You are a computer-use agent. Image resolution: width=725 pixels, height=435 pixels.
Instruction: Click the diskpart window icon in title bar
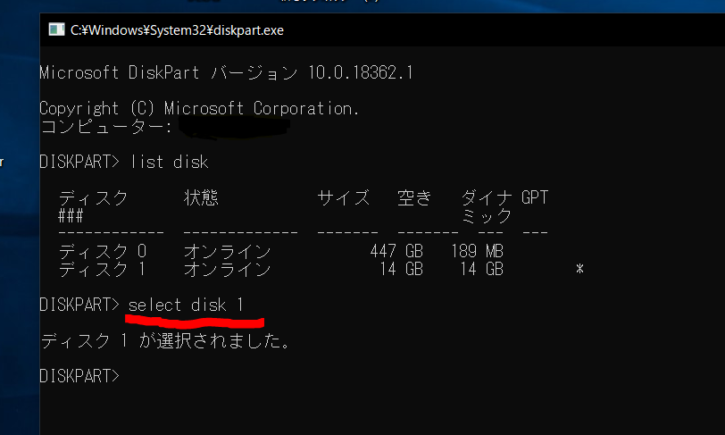55,30
